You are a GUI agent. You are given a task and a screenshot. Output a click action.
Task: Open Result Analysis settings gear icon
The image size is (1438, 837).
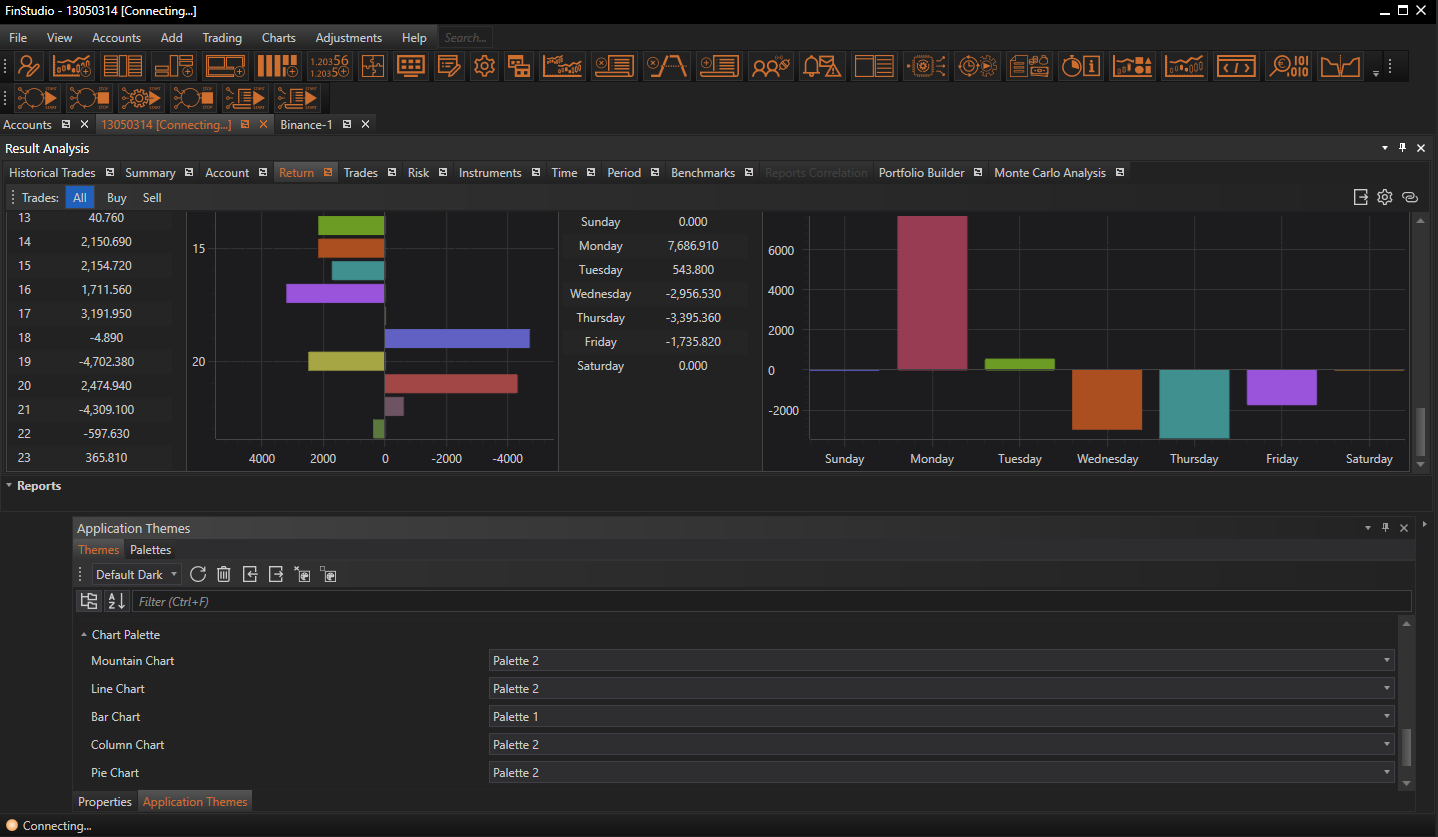tap(1385, 197)
